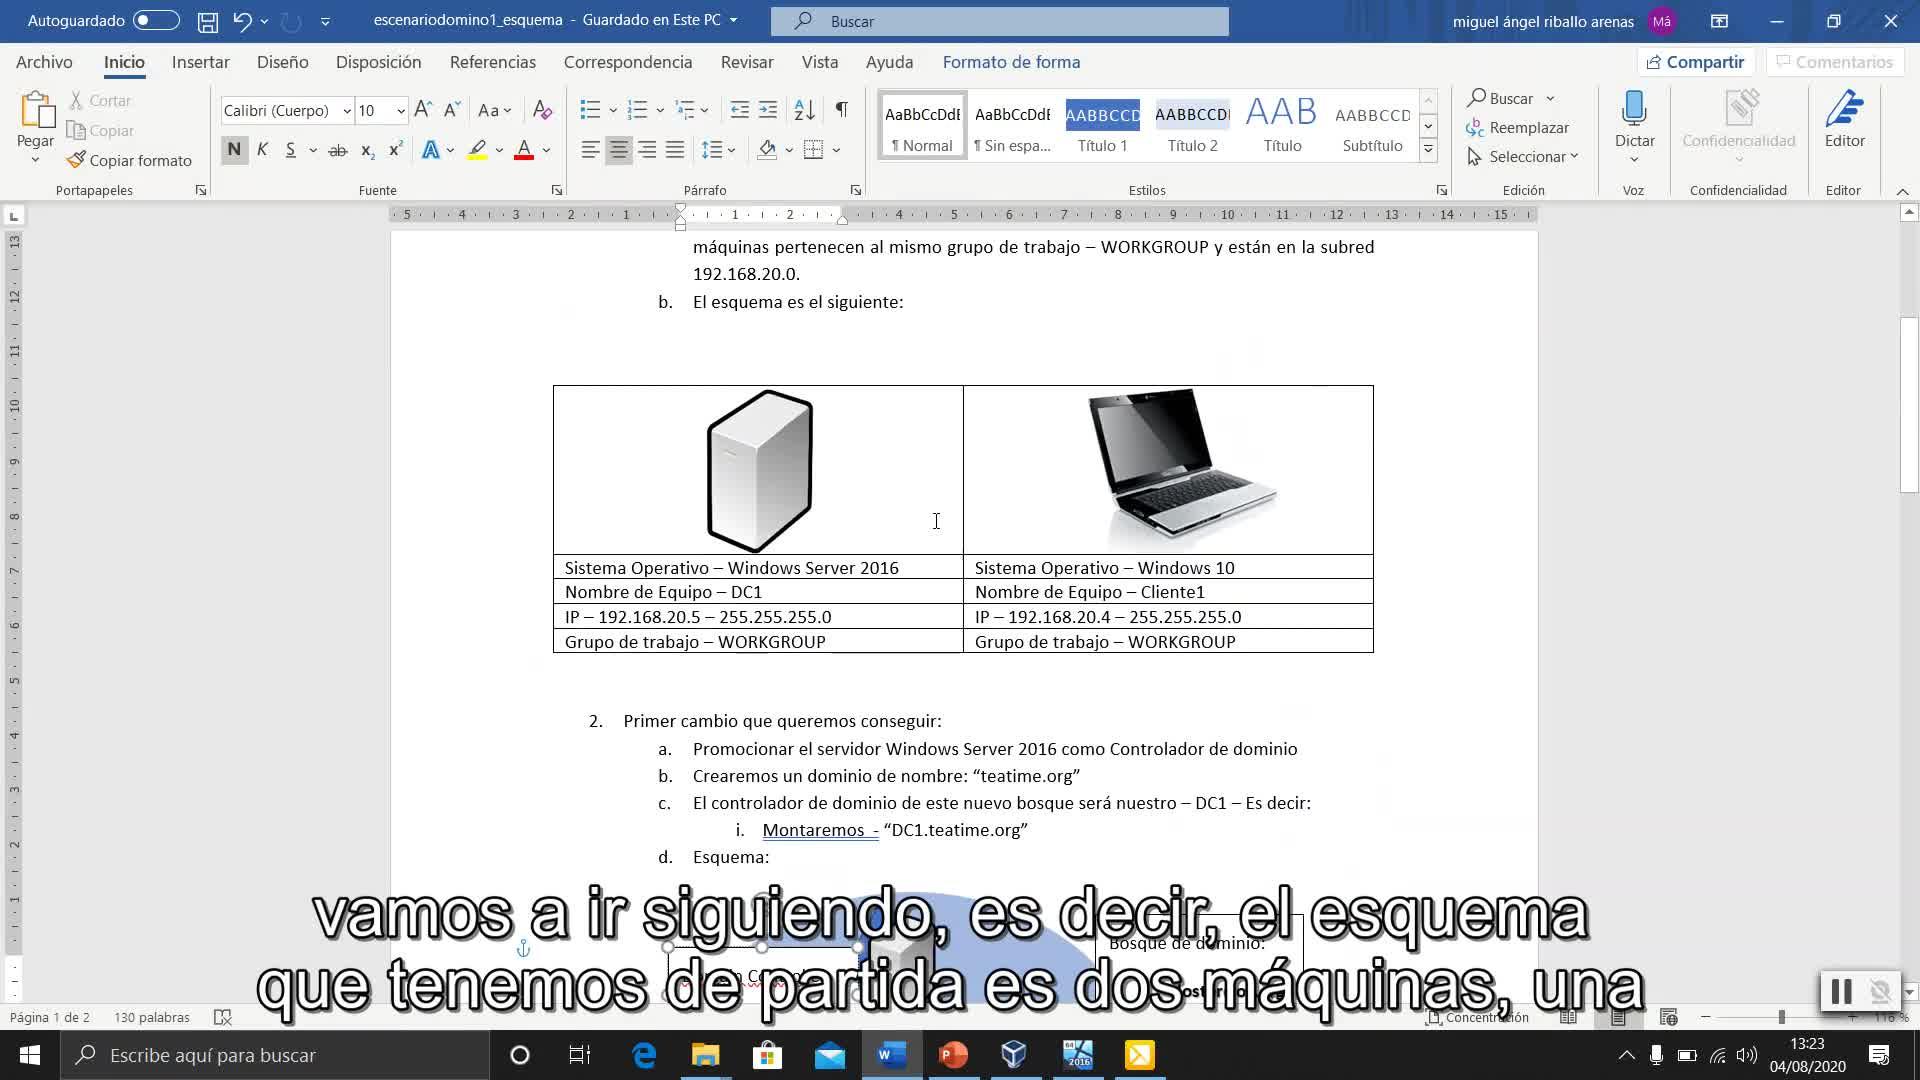The height and width of the screenshot is (1080, 1920).
Task: Click the Buscar search box
Action: point(1000,21)
